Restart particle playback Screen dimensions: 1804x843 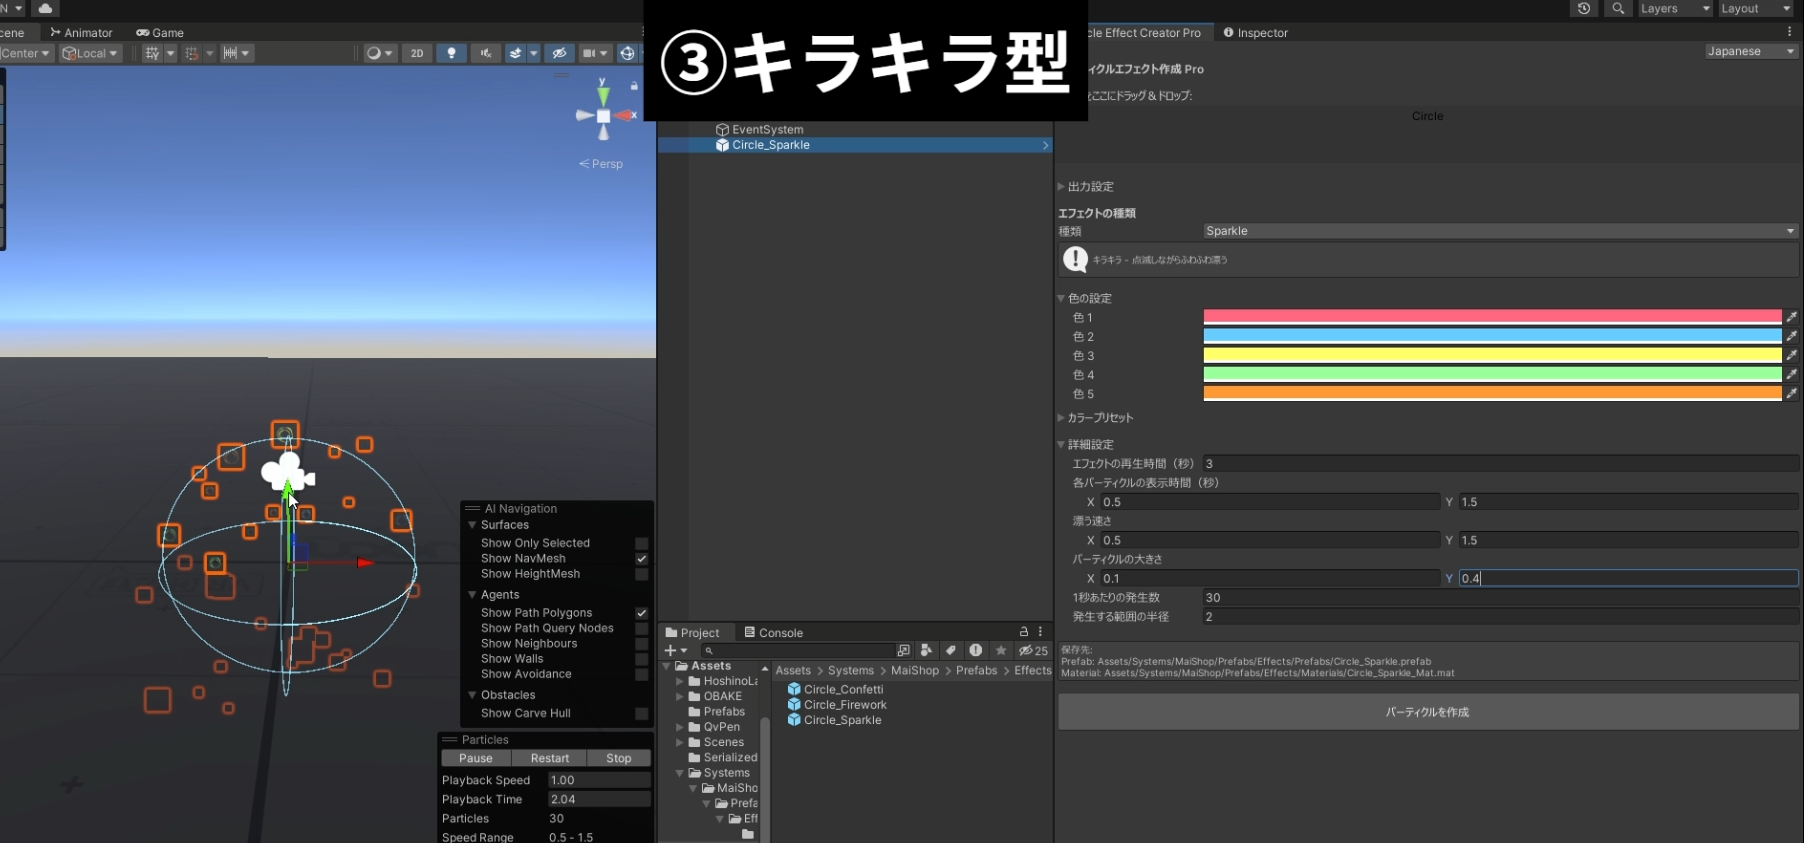click(550, 758)
